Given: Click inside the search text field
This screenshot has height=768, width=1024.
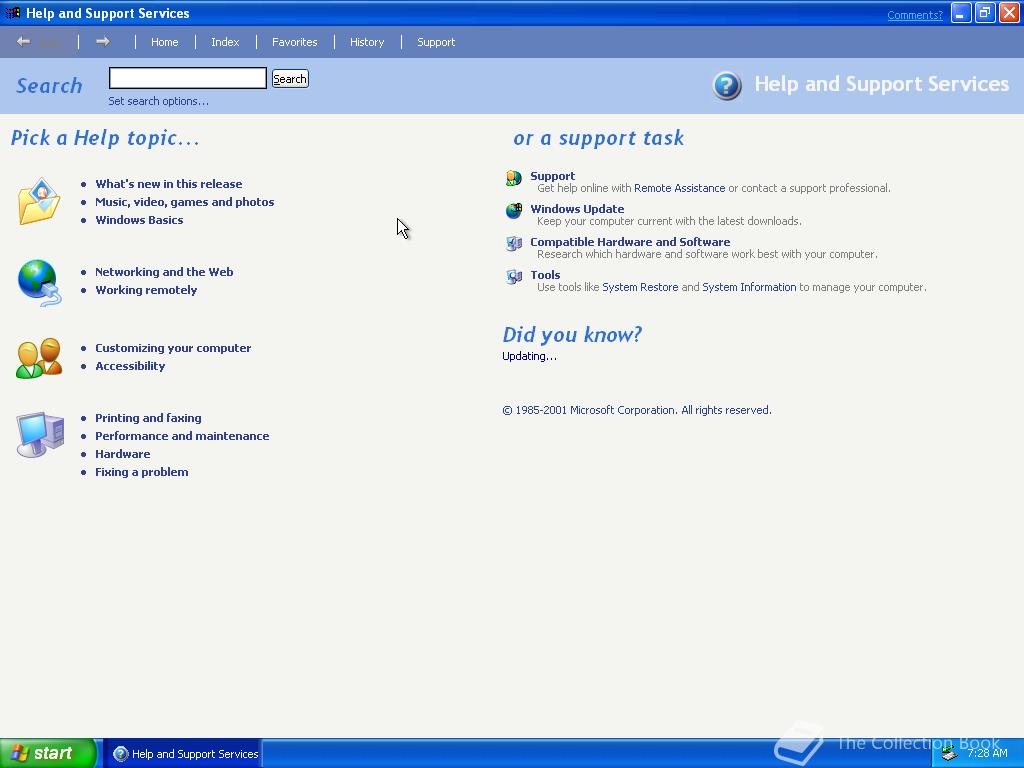Looking at the screenshot, I should click(x=187, y=78).
